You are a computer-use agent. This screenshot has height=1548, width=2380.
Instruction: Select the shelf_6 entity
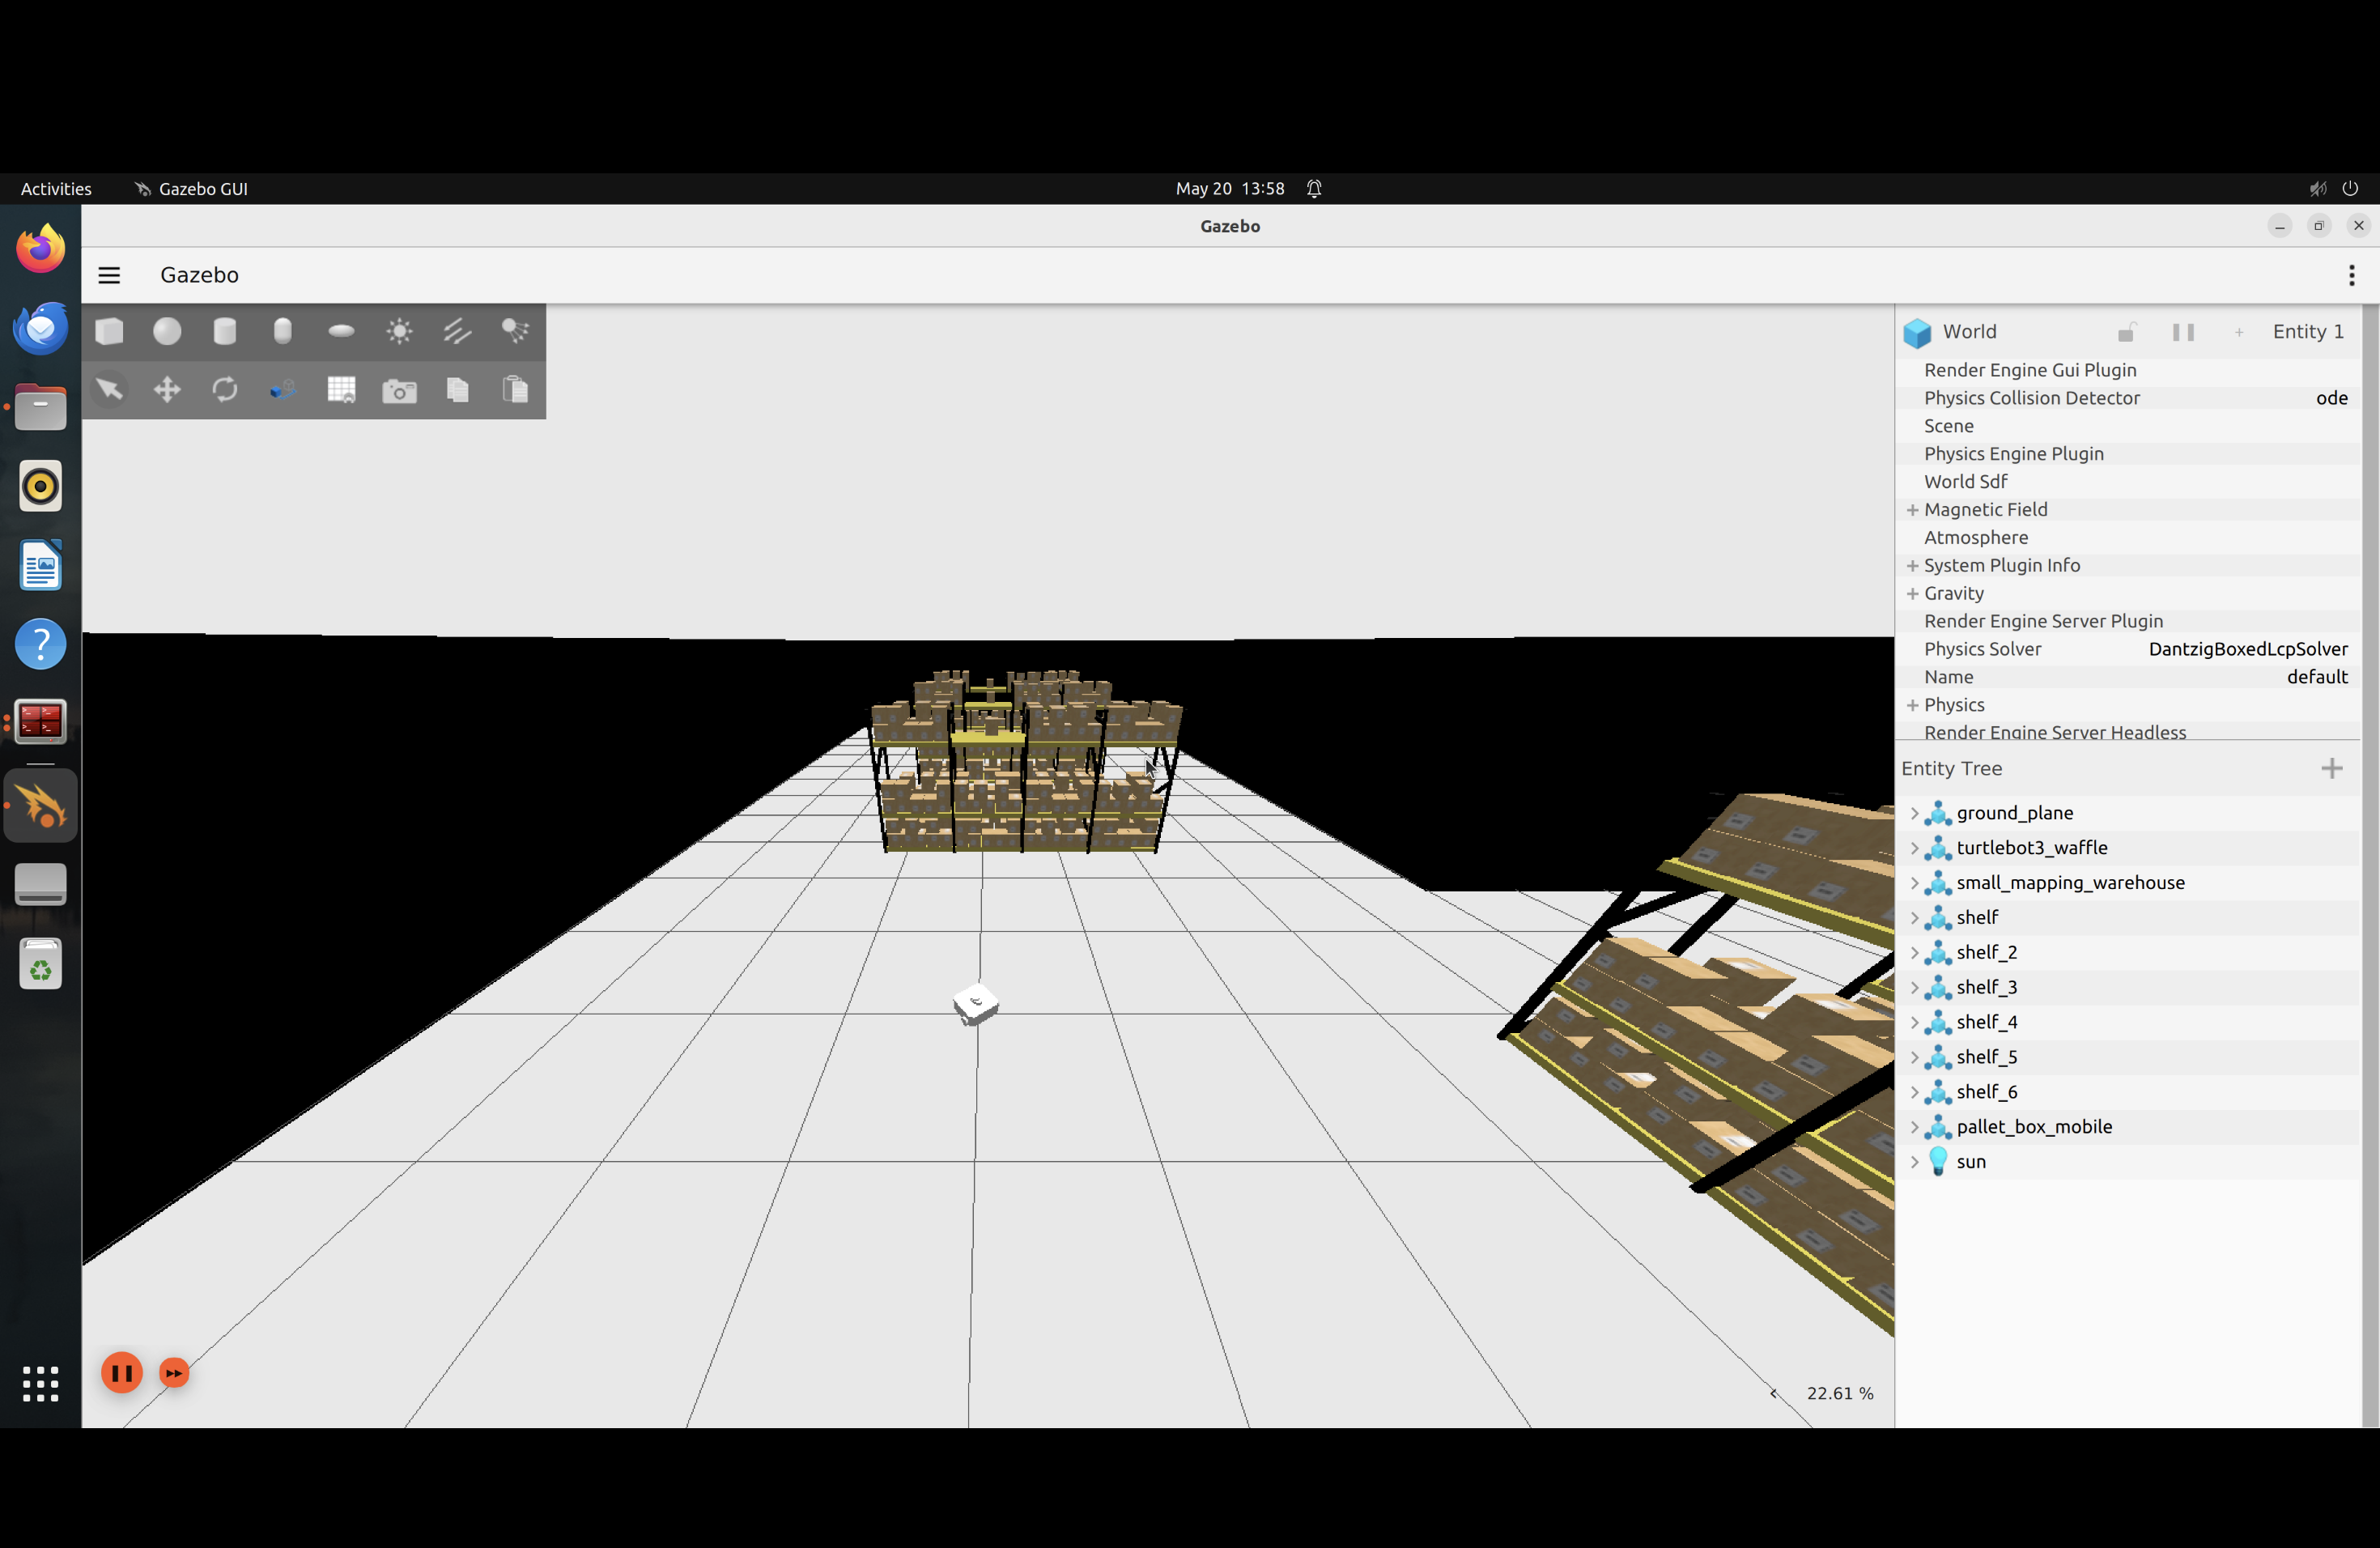[x=1987, y=1092]
